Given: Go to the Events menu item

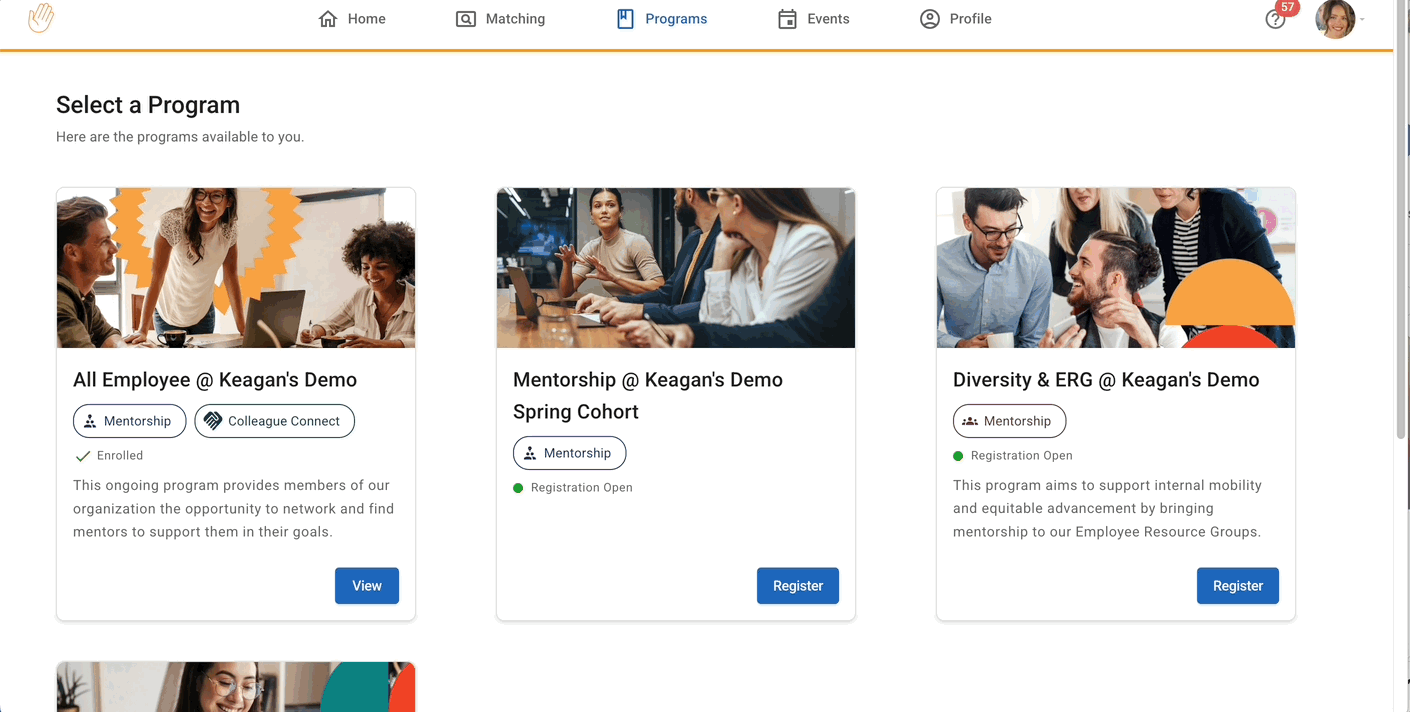Looking at the screenshot, I should point(828,19).
